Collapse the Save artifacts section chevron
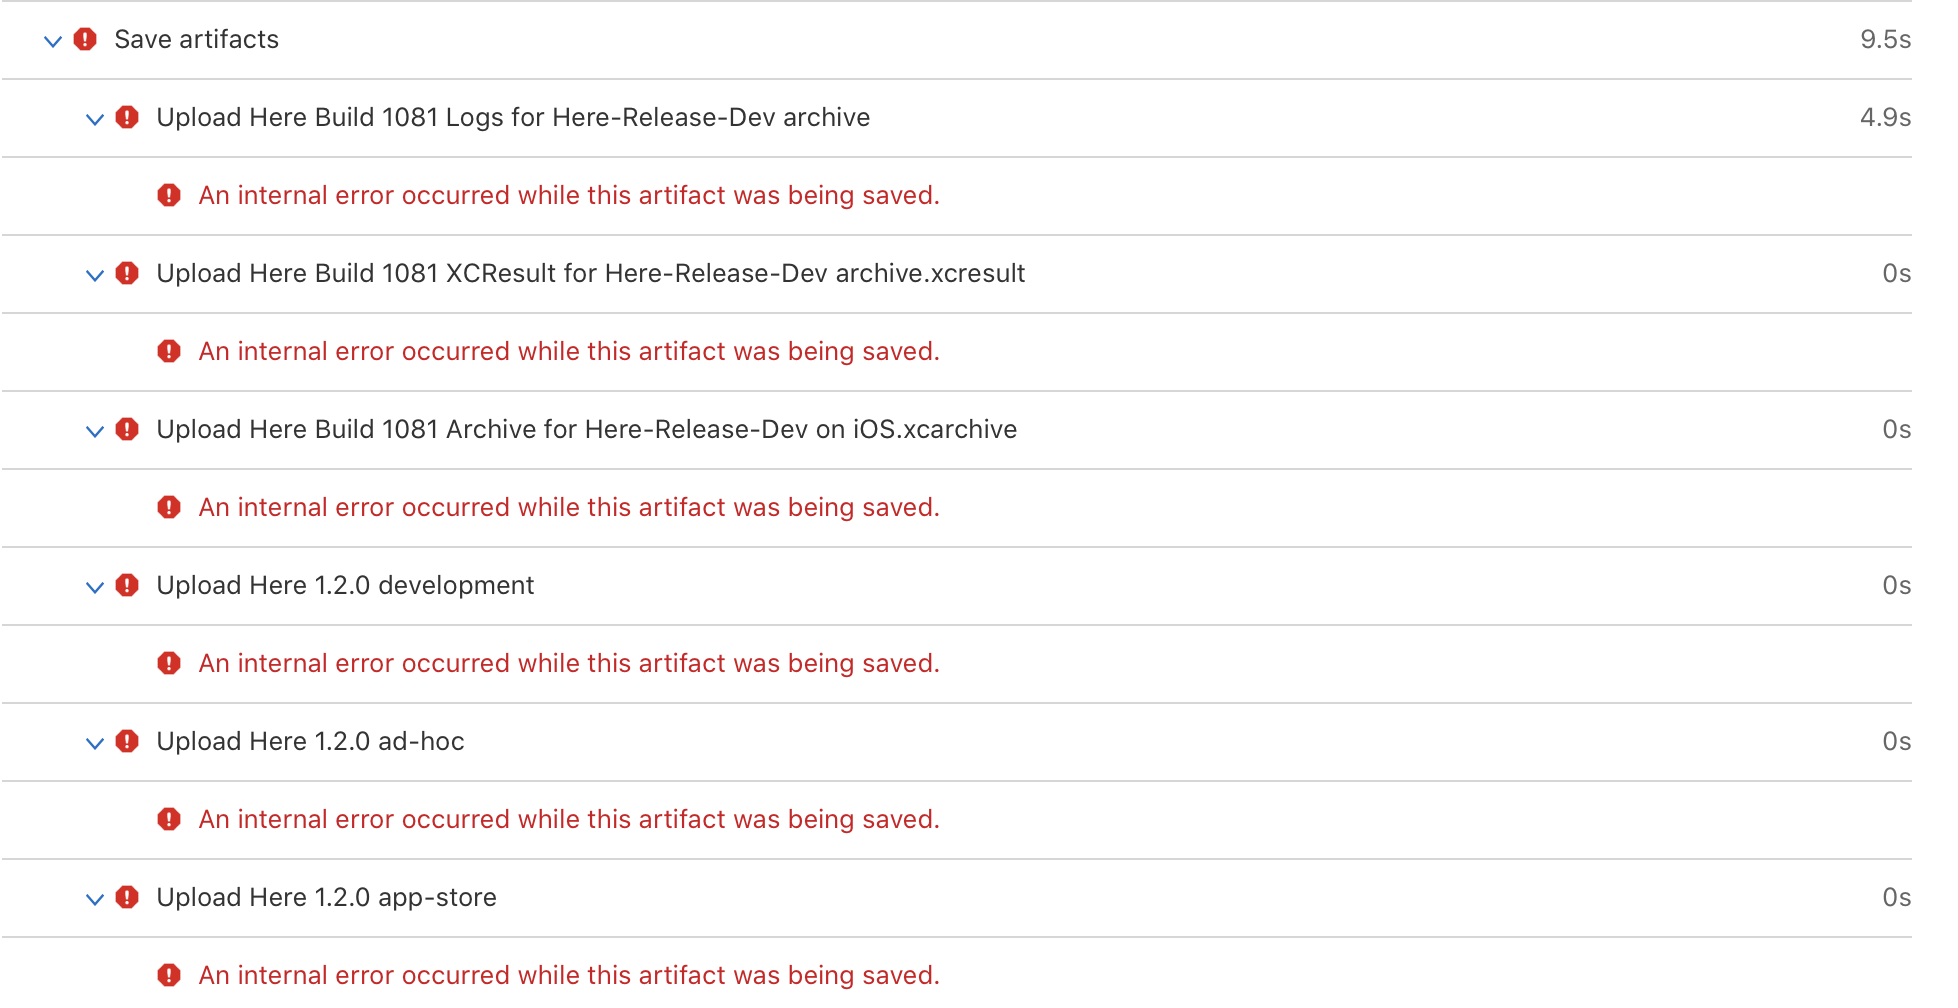 [x=53, y=41]
